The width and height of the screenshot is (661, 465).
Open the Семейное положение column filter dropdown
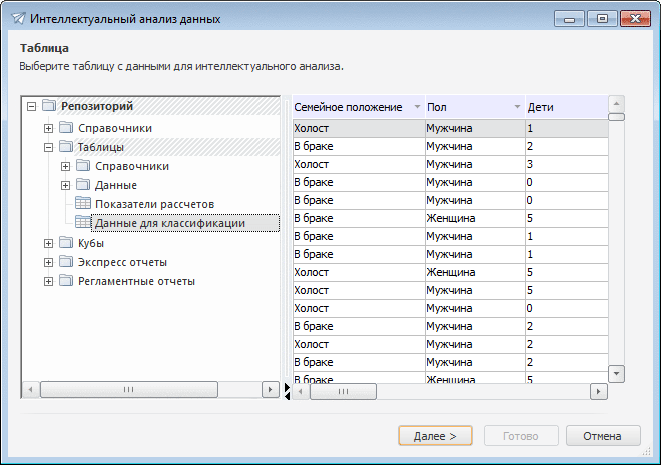[416, 107]
